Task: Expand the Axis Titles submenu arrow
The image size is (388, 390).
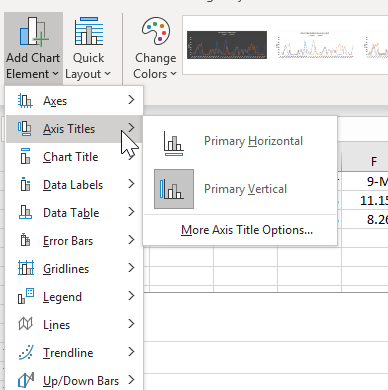Action: click(x=131, y=127)
